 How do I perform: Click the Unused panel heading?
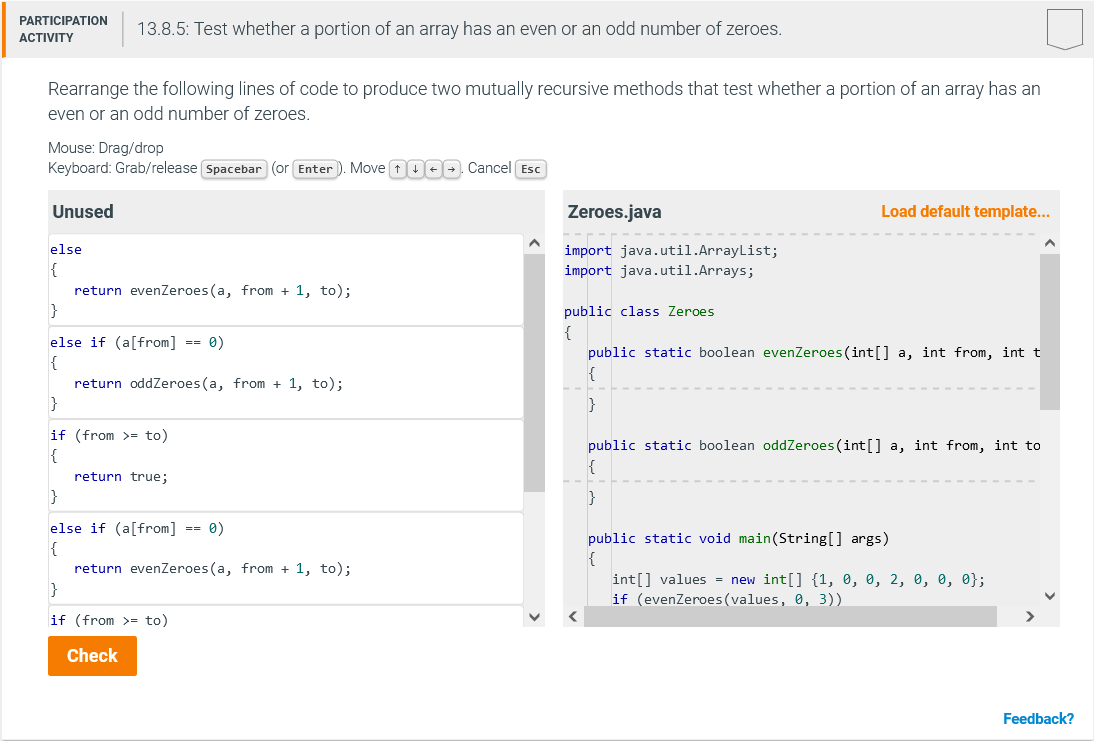(x=83, y=213)
